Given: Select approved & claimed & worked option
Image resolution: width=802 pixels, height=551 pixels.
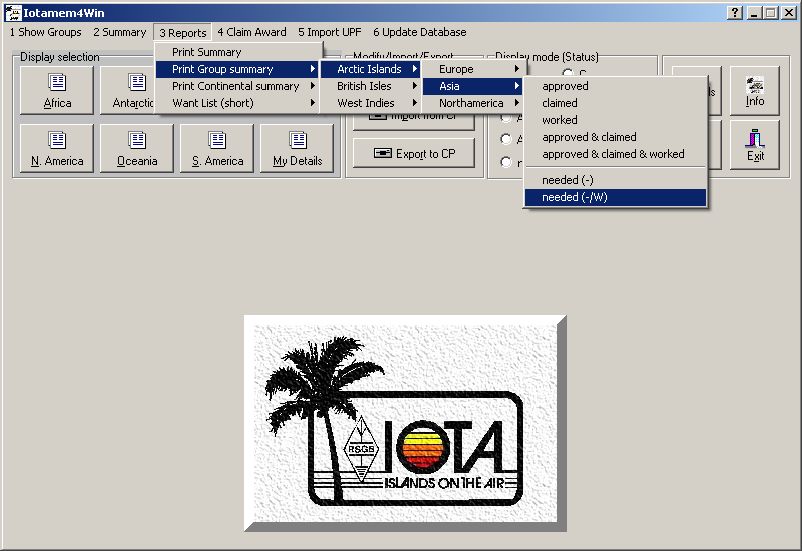Looking at the screenshot, I should pyautogui.click(x=615, y=154).
